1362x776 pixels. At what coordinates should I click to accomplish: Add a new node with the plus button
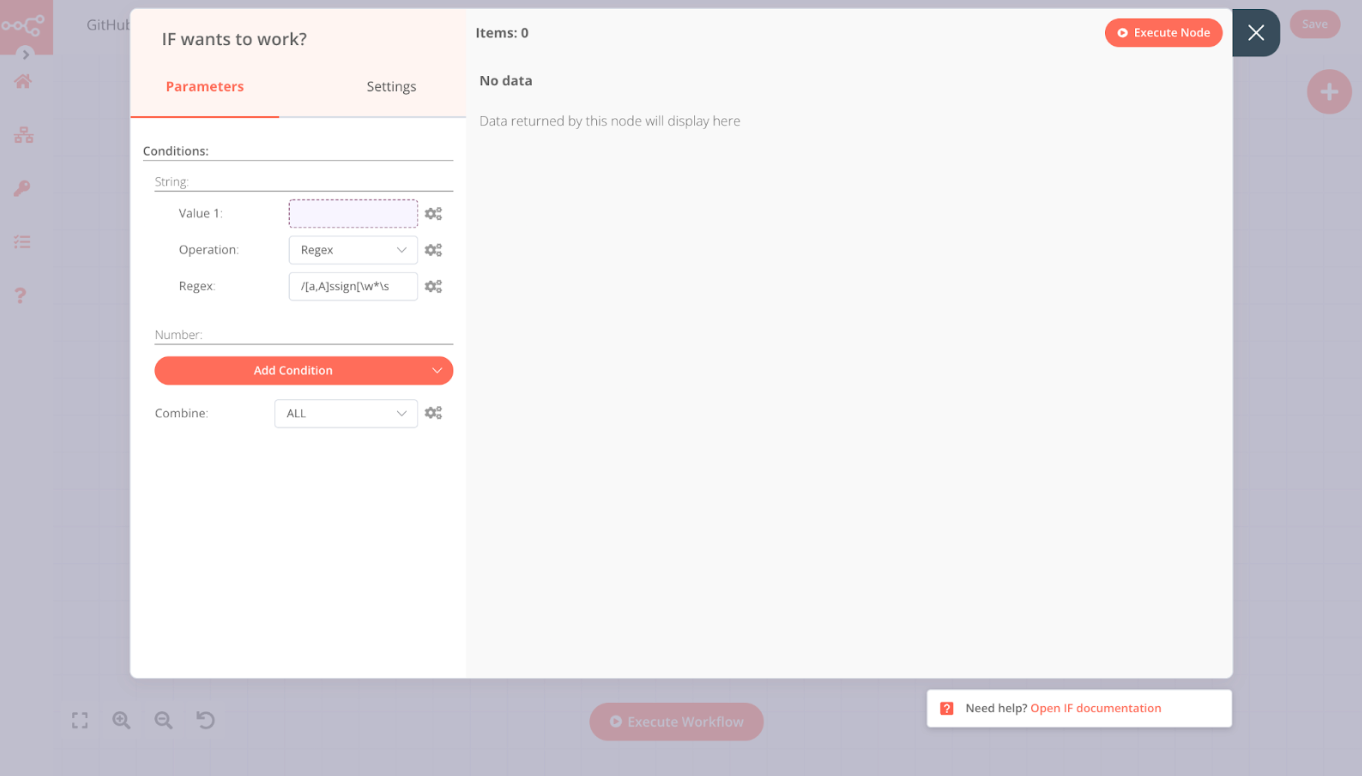(x=1329, y=92)
